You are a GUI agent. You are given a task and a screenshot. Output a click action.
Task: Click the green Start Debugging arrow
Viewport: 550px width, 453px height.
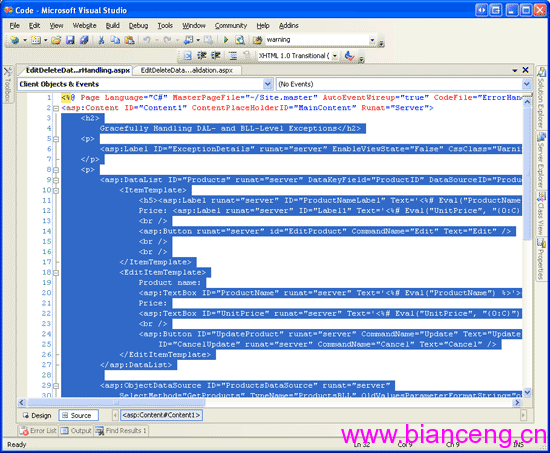click(x=226, y=40)
